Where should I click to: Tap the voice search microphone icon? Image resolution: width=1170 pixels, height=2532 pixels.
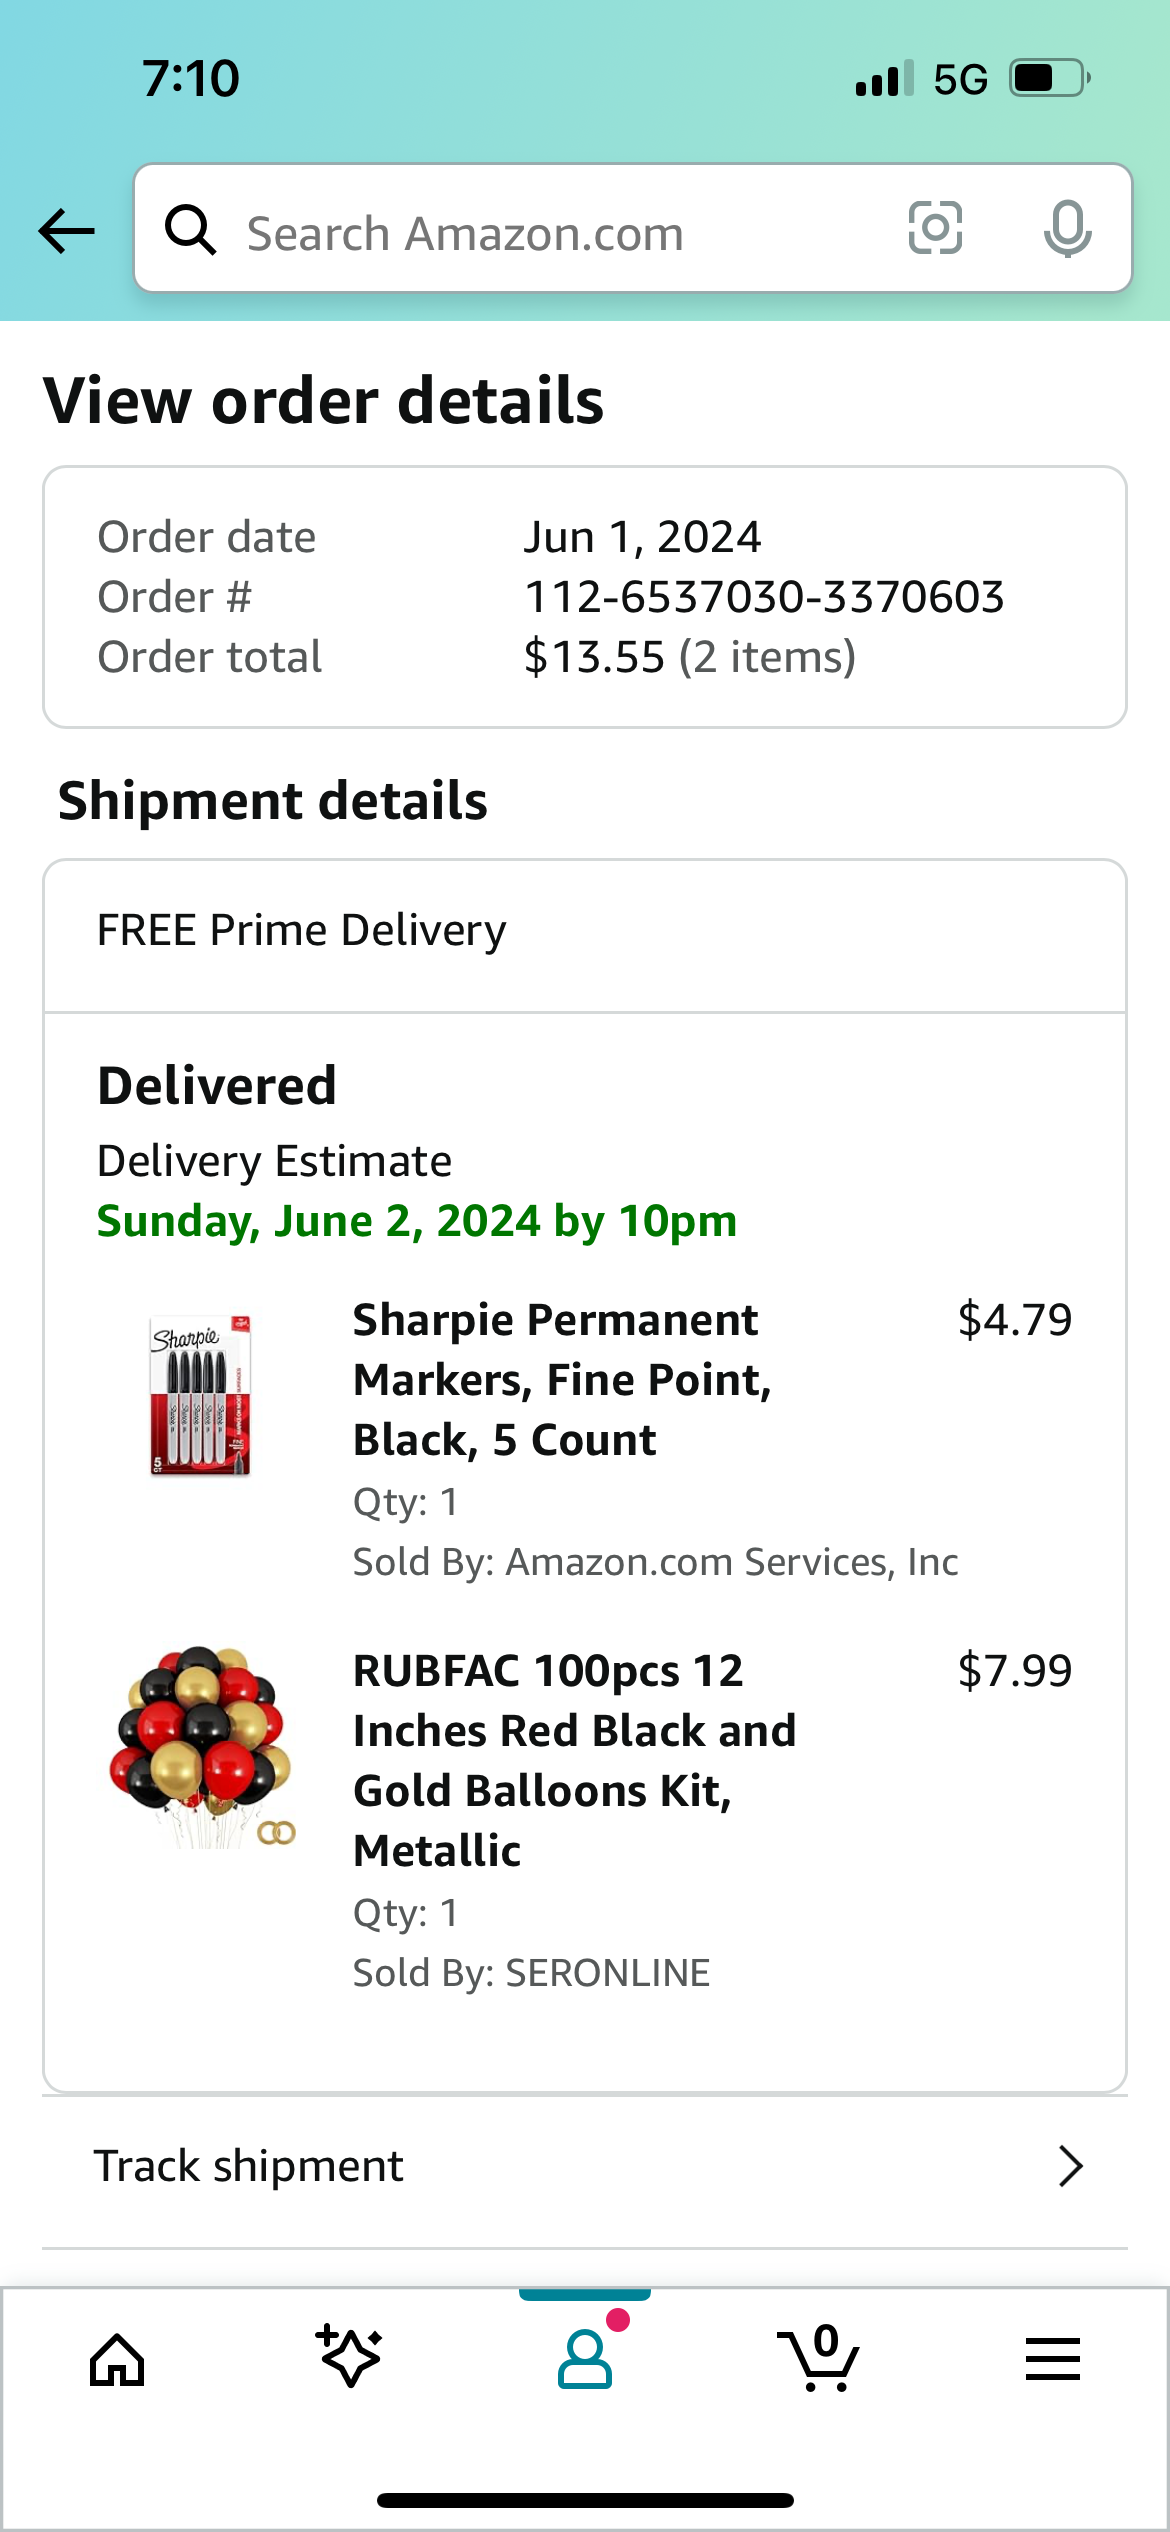click(x=1066, y=230)
